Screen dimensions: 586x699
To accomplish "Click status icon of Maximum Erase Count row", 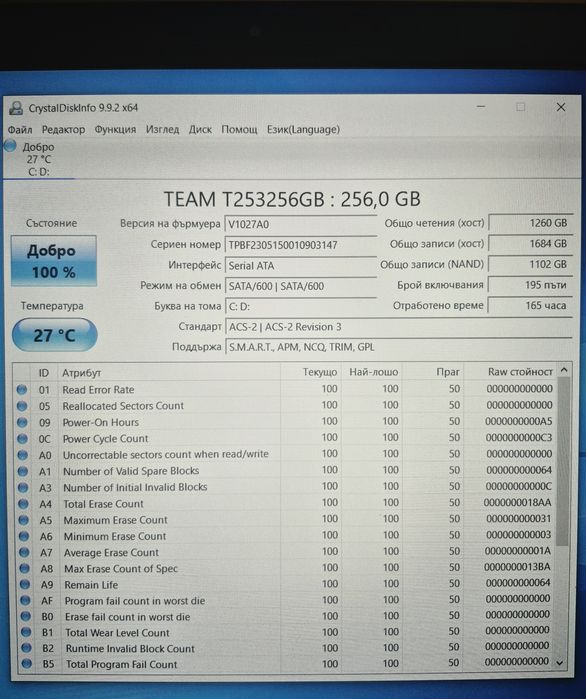I will coord(24,520).
